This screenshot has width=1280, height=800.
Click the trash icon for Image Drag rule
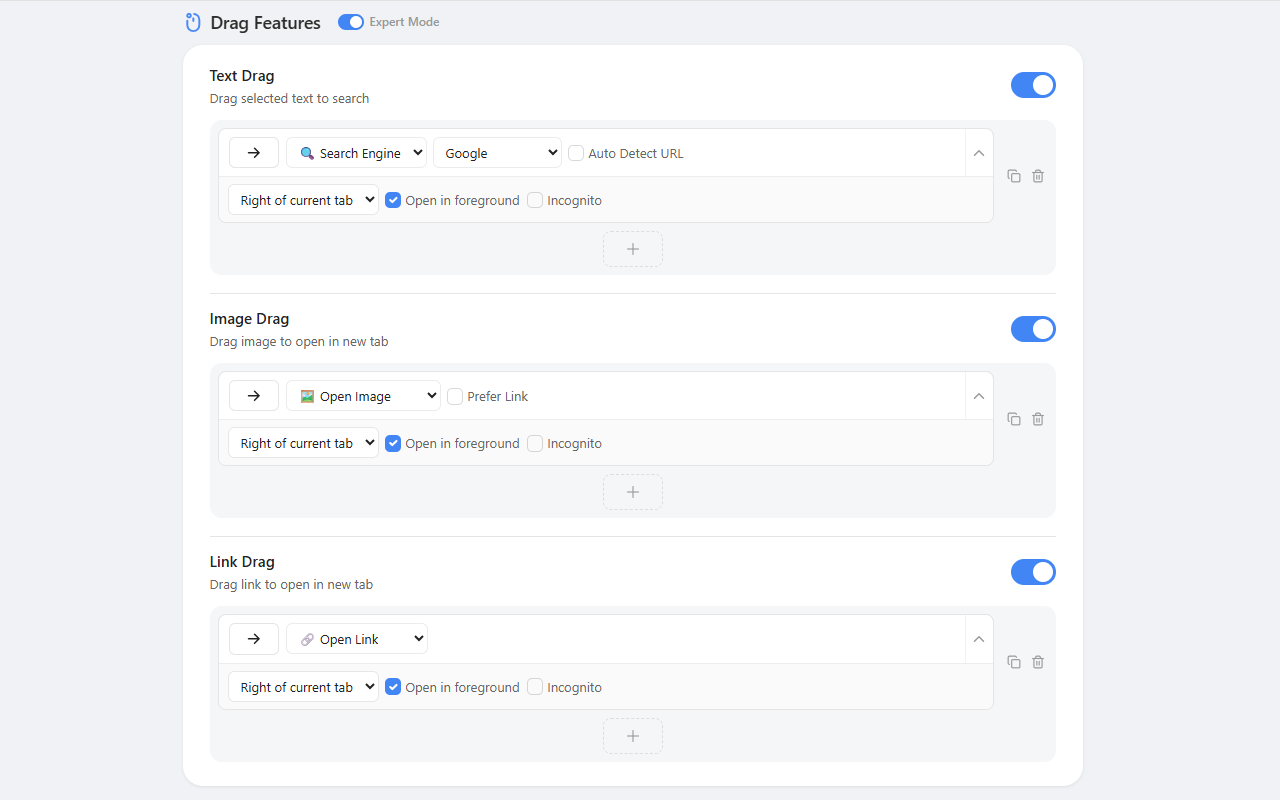1038,419
